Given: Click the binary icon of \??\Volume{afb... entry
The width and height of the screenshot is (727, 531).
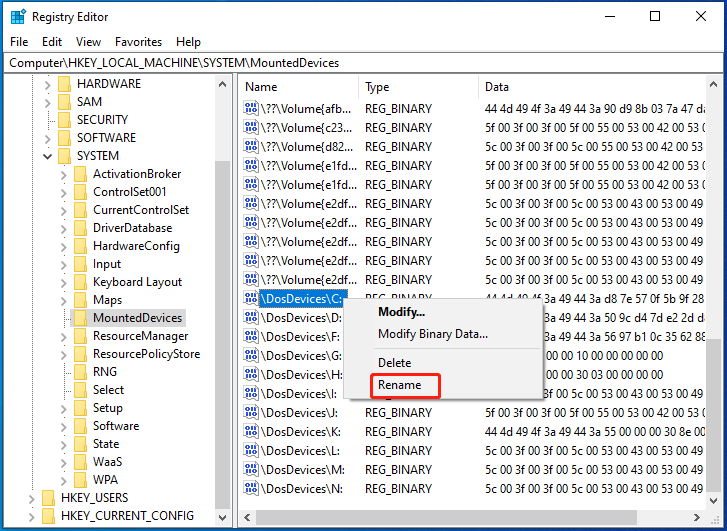Looking at the screenshot, I should 251,109.
